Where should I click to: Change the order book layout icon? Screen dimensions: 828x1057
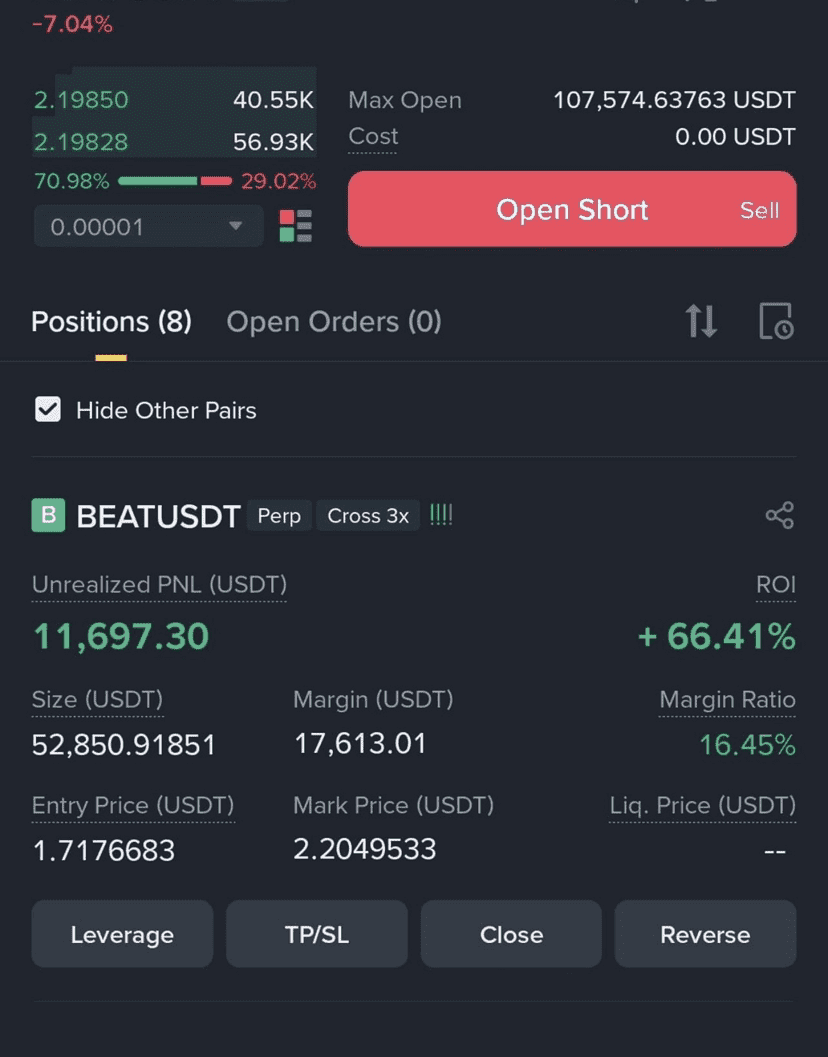click(295, 226)
